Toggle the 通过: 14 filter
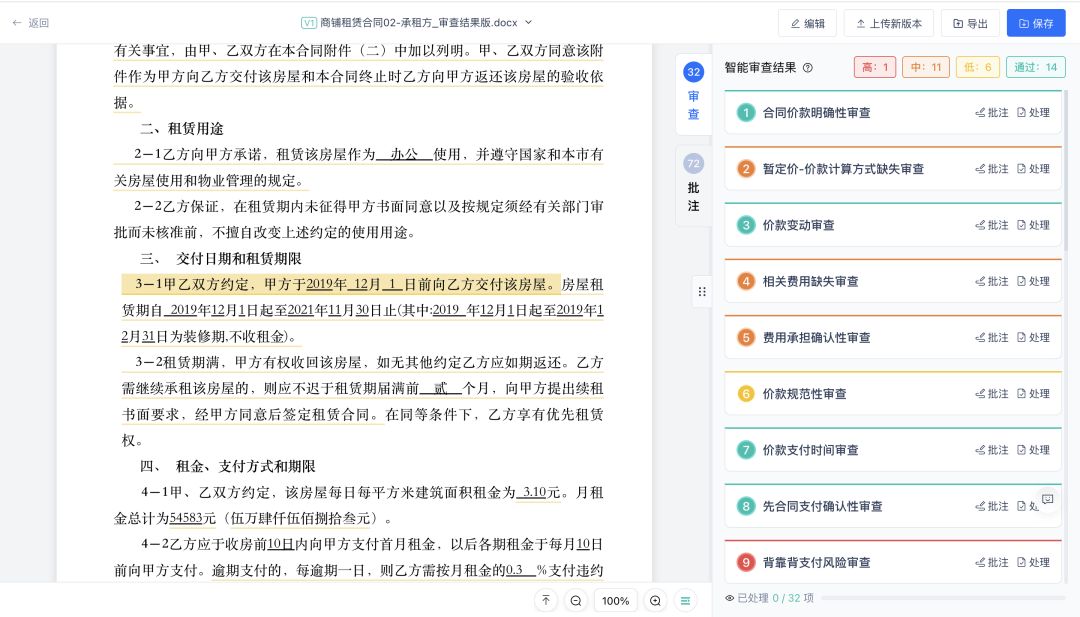This screenshot has height=617, width=1080. (1035, 67)
